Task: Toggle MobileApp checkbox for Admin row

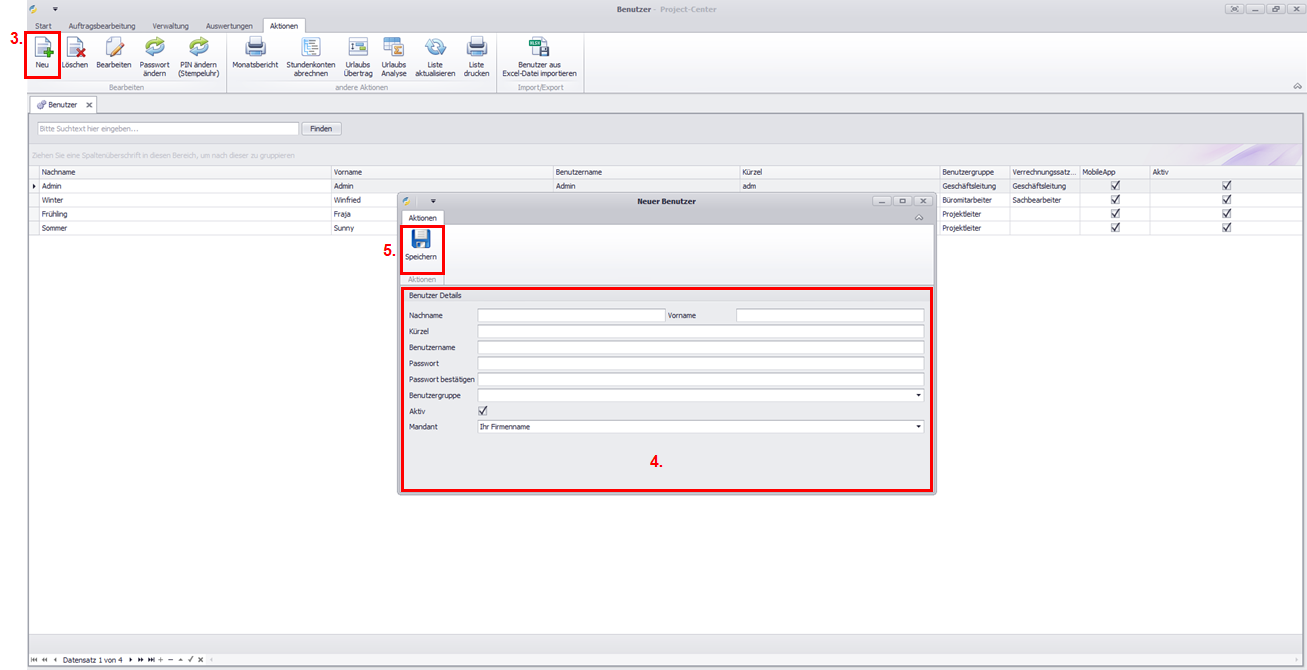Action: point(1115,186)
